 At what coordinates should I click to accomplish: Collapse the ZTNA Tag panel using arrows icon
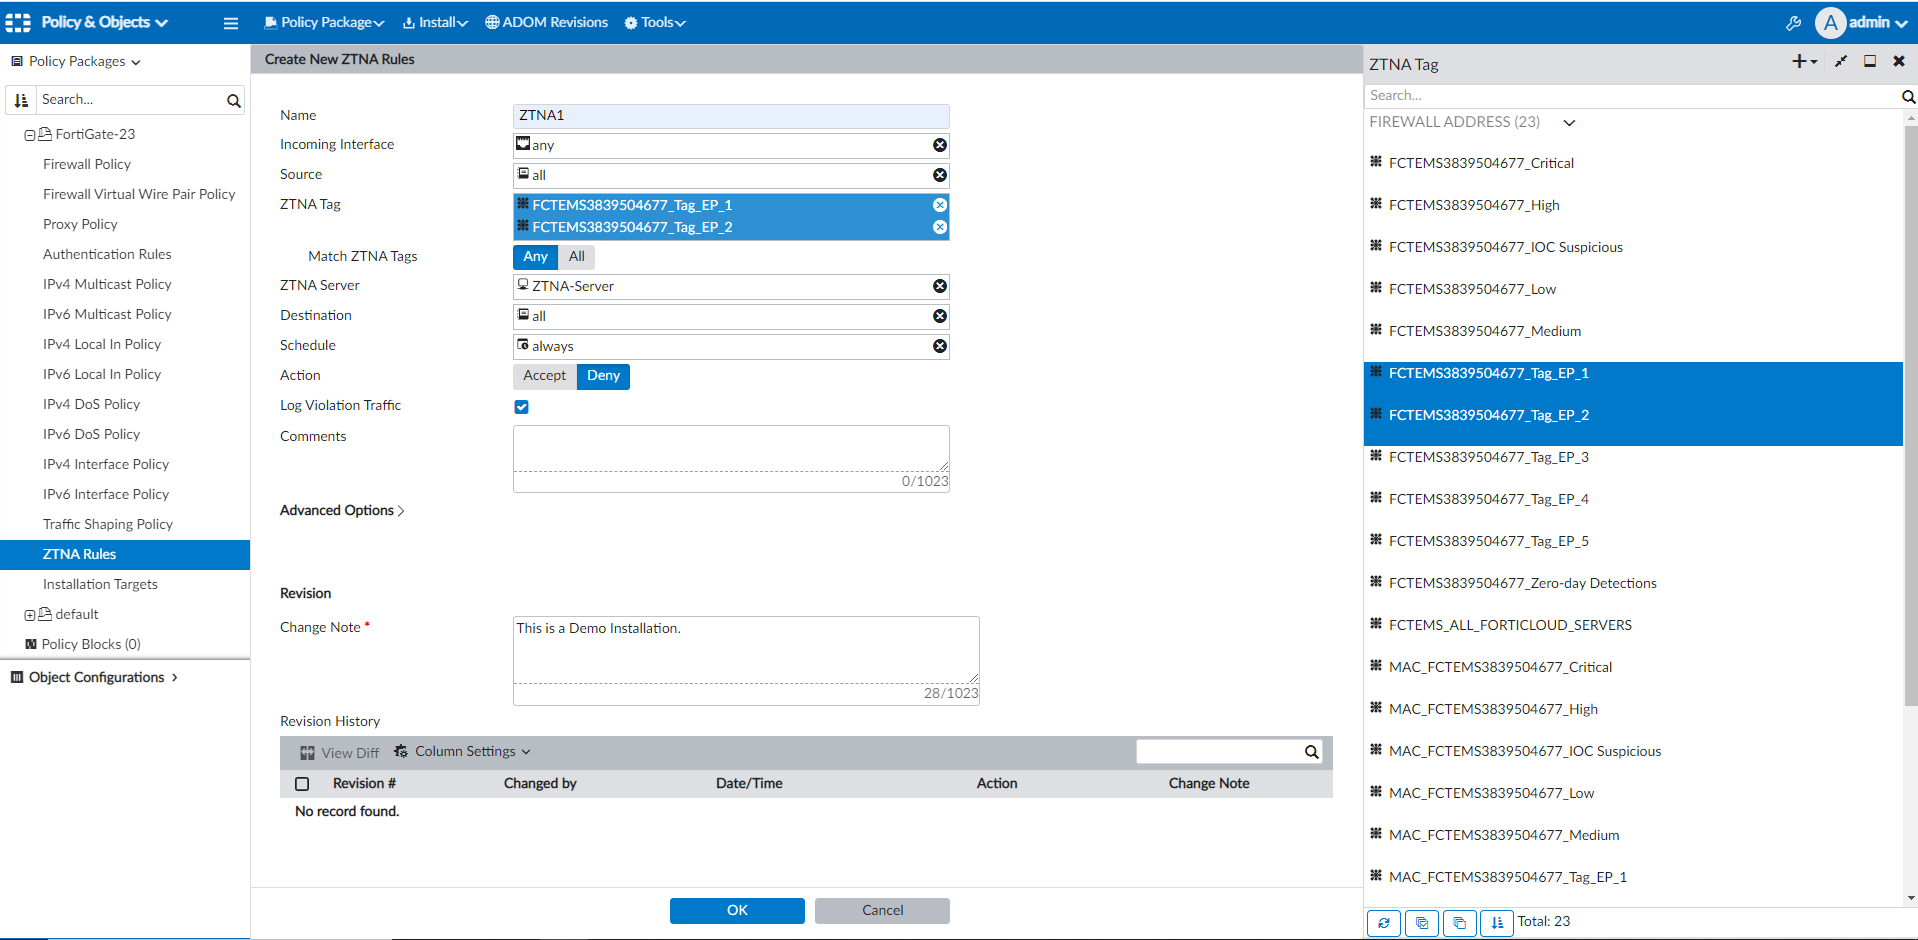click(x=1840, y=62)
